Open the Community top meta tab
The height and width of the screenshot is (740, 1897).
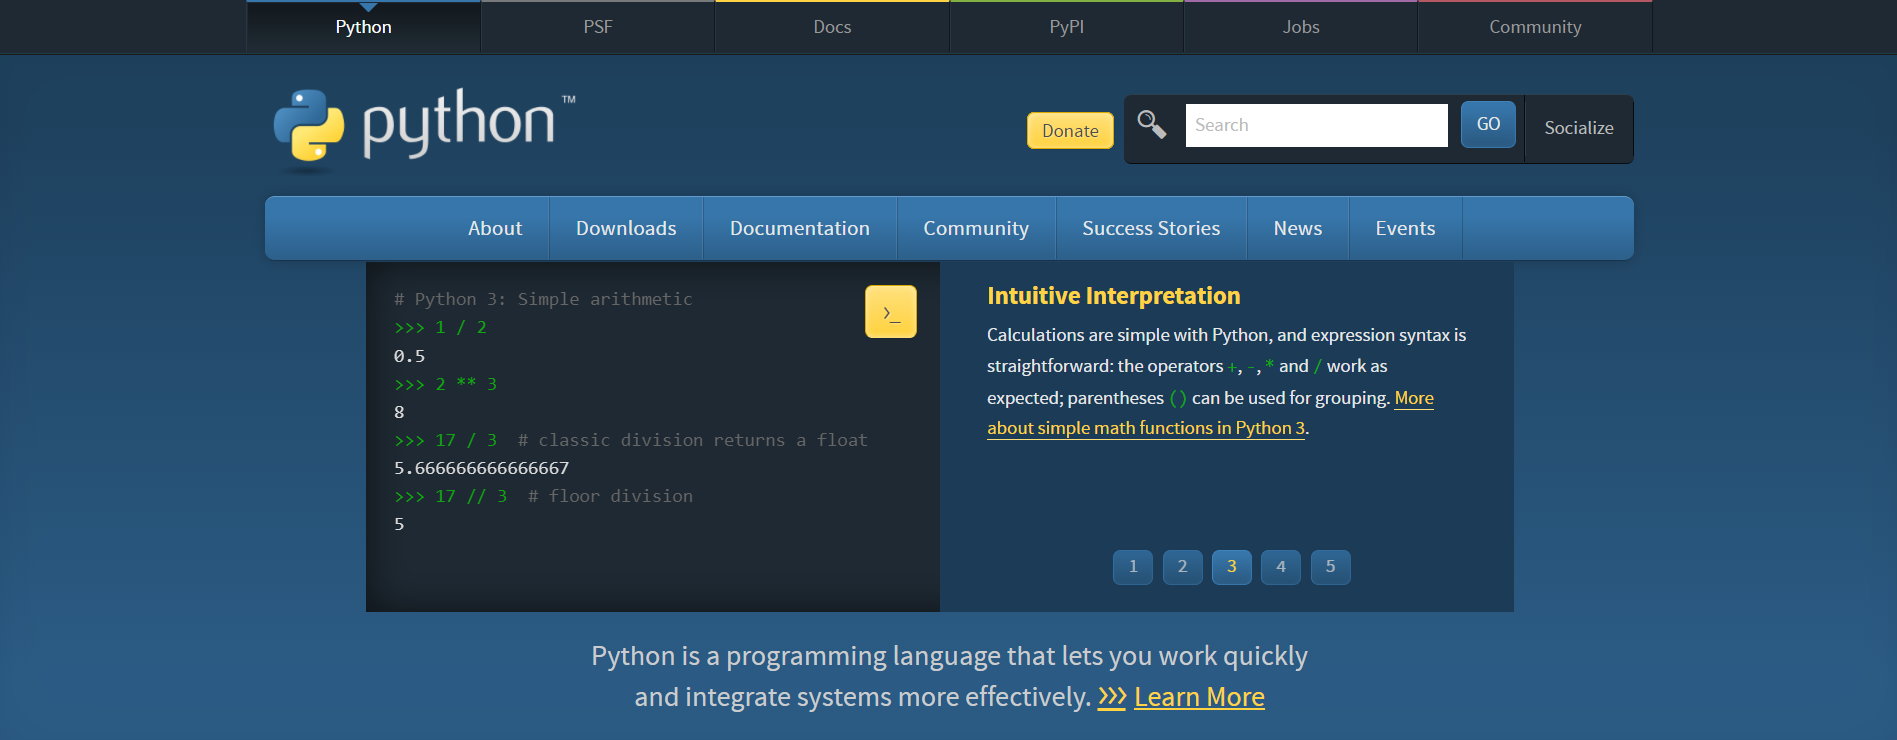pyautogui.click(x=1535, y=27)
